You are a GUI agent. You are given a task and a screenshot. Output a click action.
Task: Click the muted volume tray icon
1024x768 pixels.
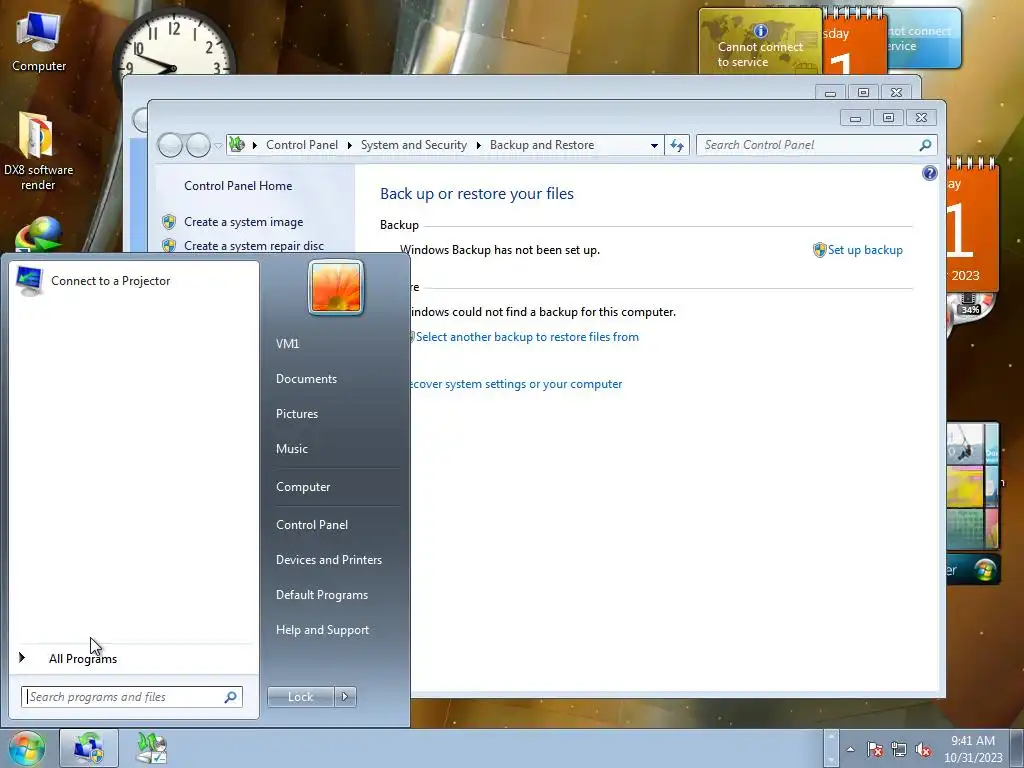point(923,750)
